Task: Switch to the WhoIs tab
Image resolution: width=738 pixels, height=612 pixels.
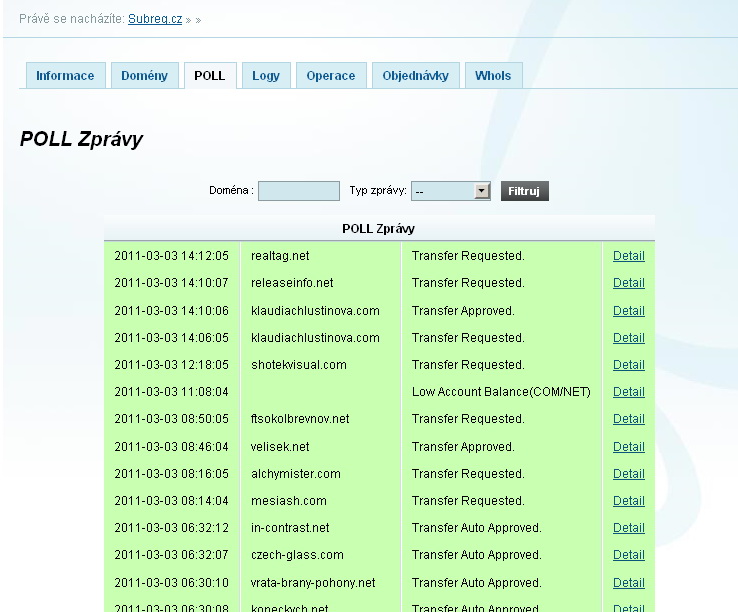Action: point(493,76)
